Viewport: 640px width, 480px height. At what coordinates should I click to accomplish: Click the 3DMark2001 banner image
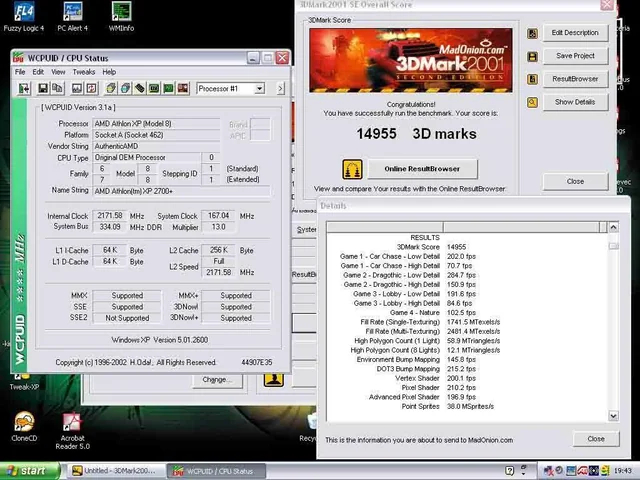click(x=411, y=60)
